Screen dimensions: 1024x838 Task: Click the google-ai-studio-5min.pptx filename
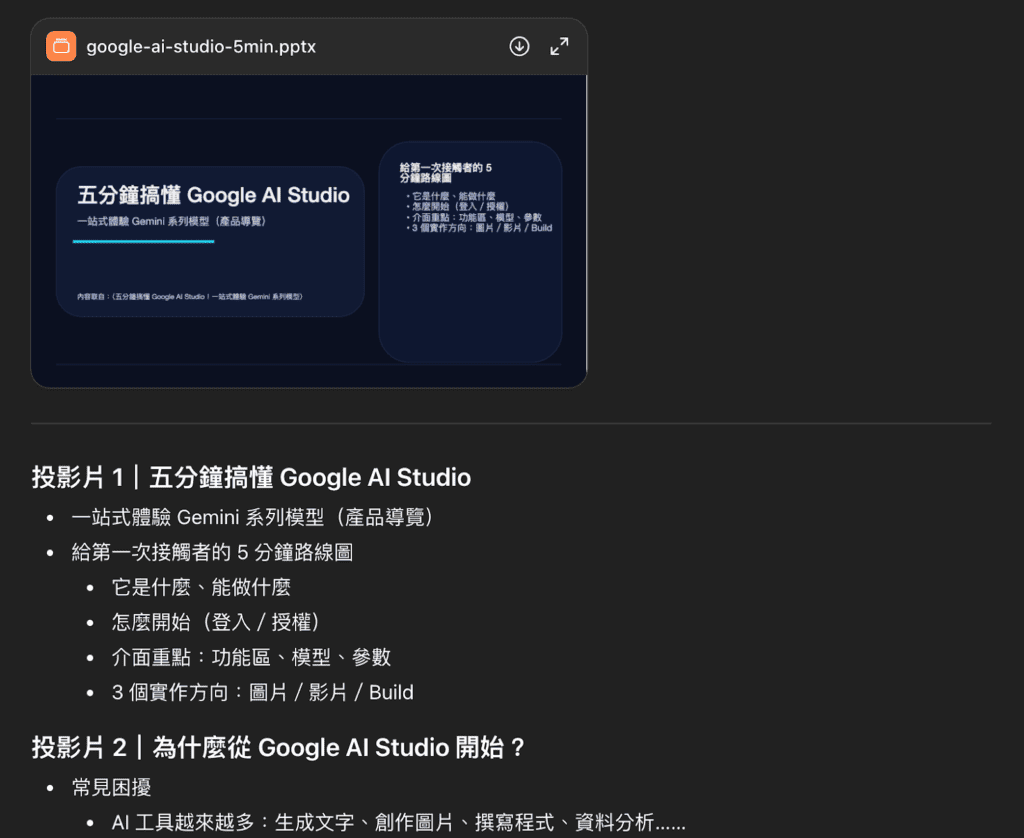click(201, 47)
